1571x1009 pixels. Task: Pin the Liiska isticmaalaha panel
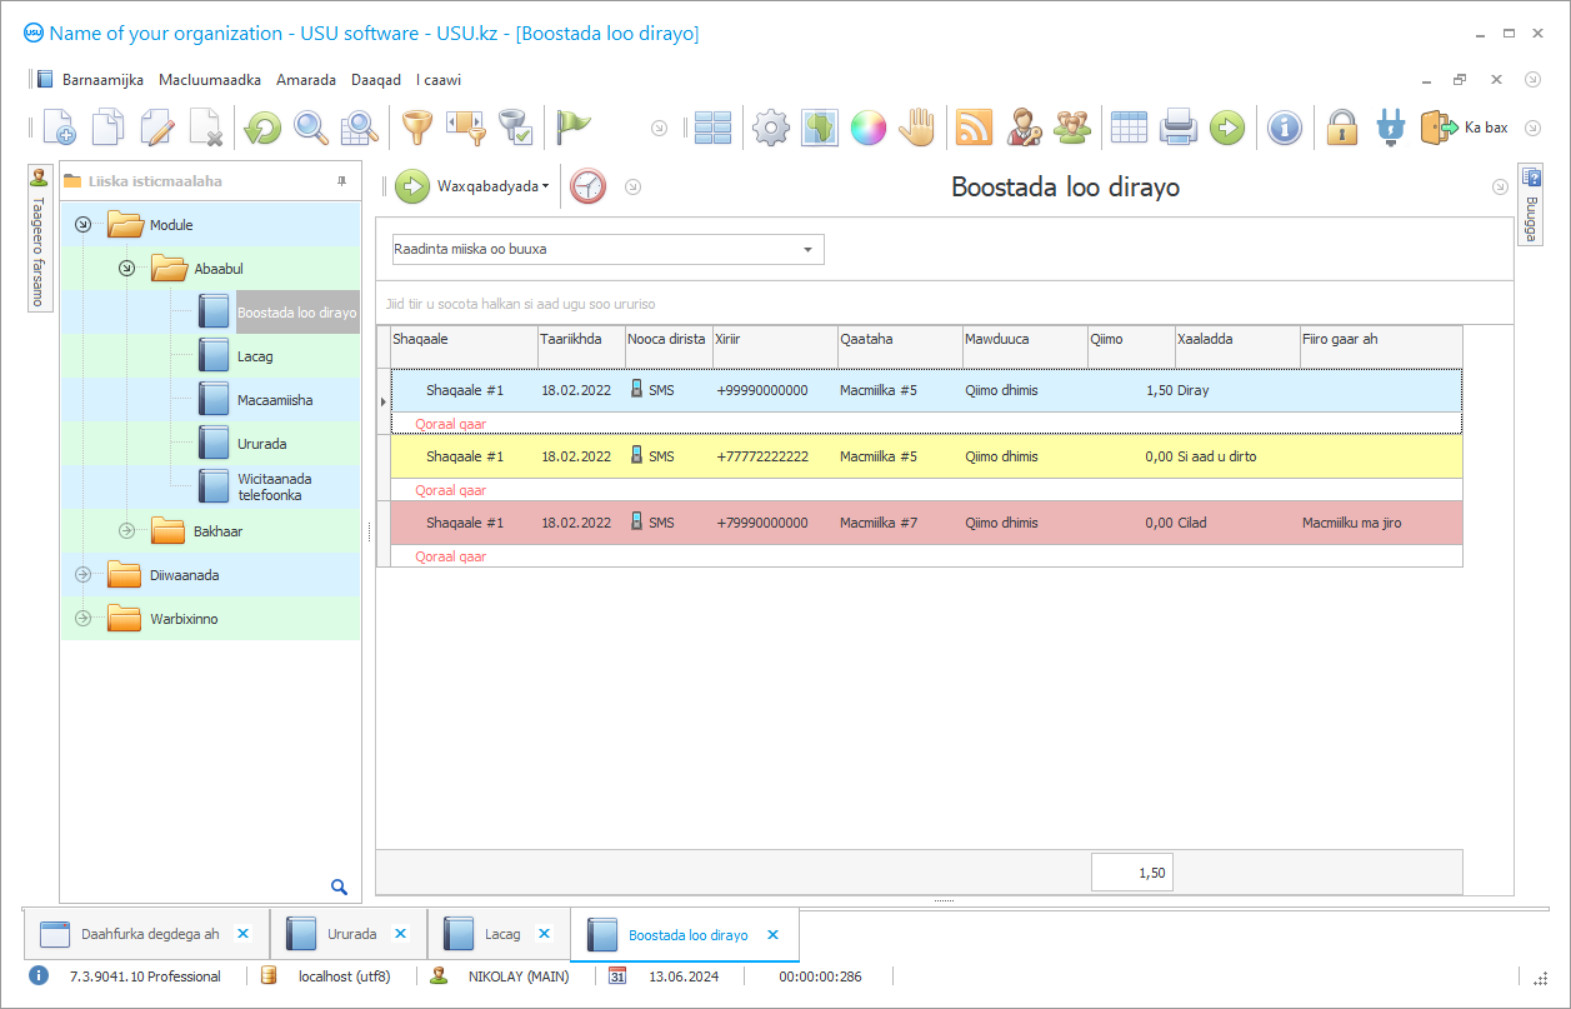pos(342,181)
